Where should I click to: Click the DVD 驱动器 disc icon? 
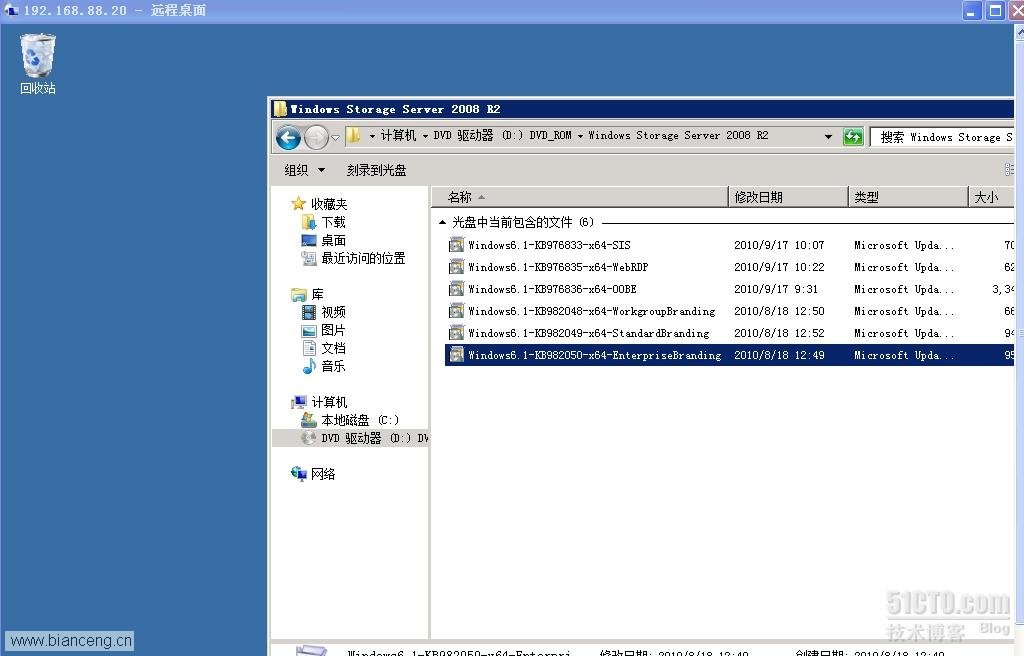(x=309, y=438)
